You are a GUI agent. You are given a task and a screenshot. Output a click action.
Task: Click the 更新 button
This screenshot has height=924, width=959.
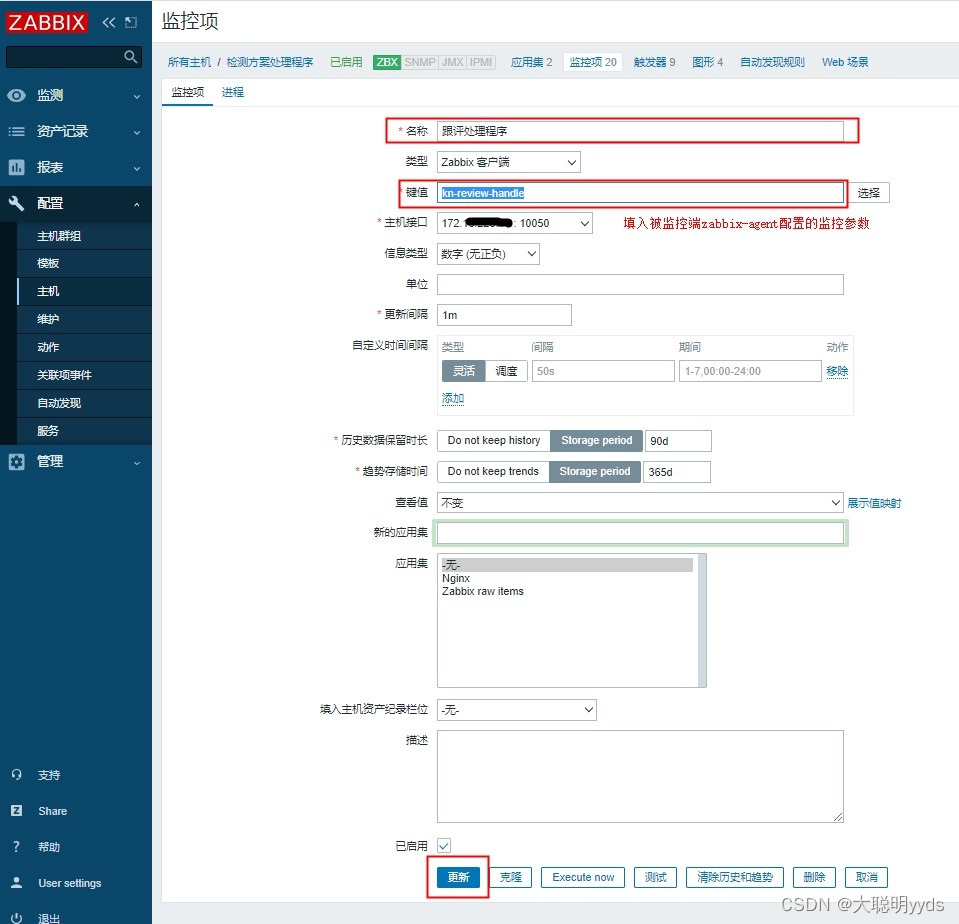(x=458, y=877)
